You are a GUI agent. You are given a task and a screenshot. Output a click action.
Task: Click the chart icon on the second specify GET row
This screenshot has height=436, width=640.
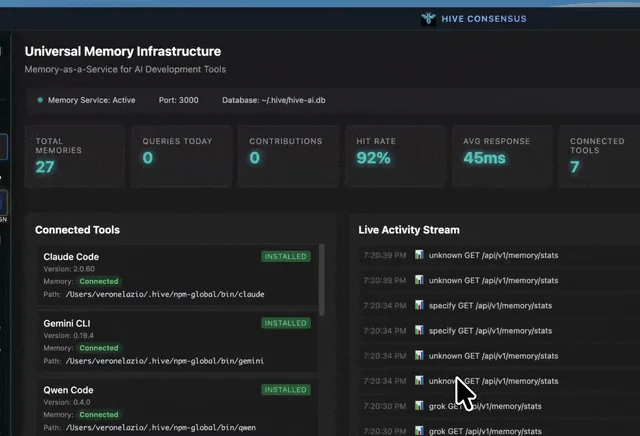(x=419, y=330)
